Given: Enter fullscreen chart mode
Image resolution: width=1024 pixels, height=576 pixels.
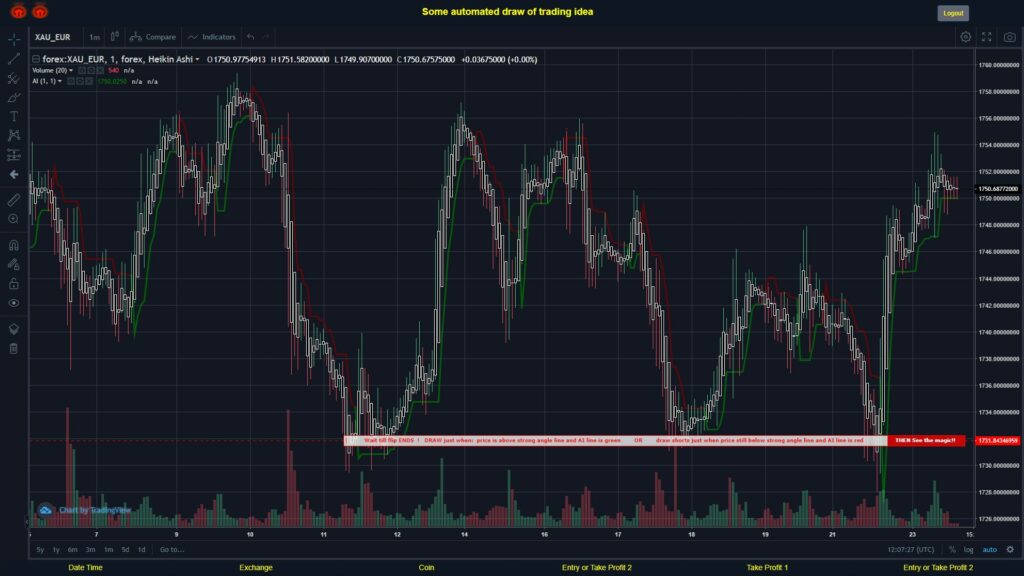Looking at the screenshot, I should 987,37.
